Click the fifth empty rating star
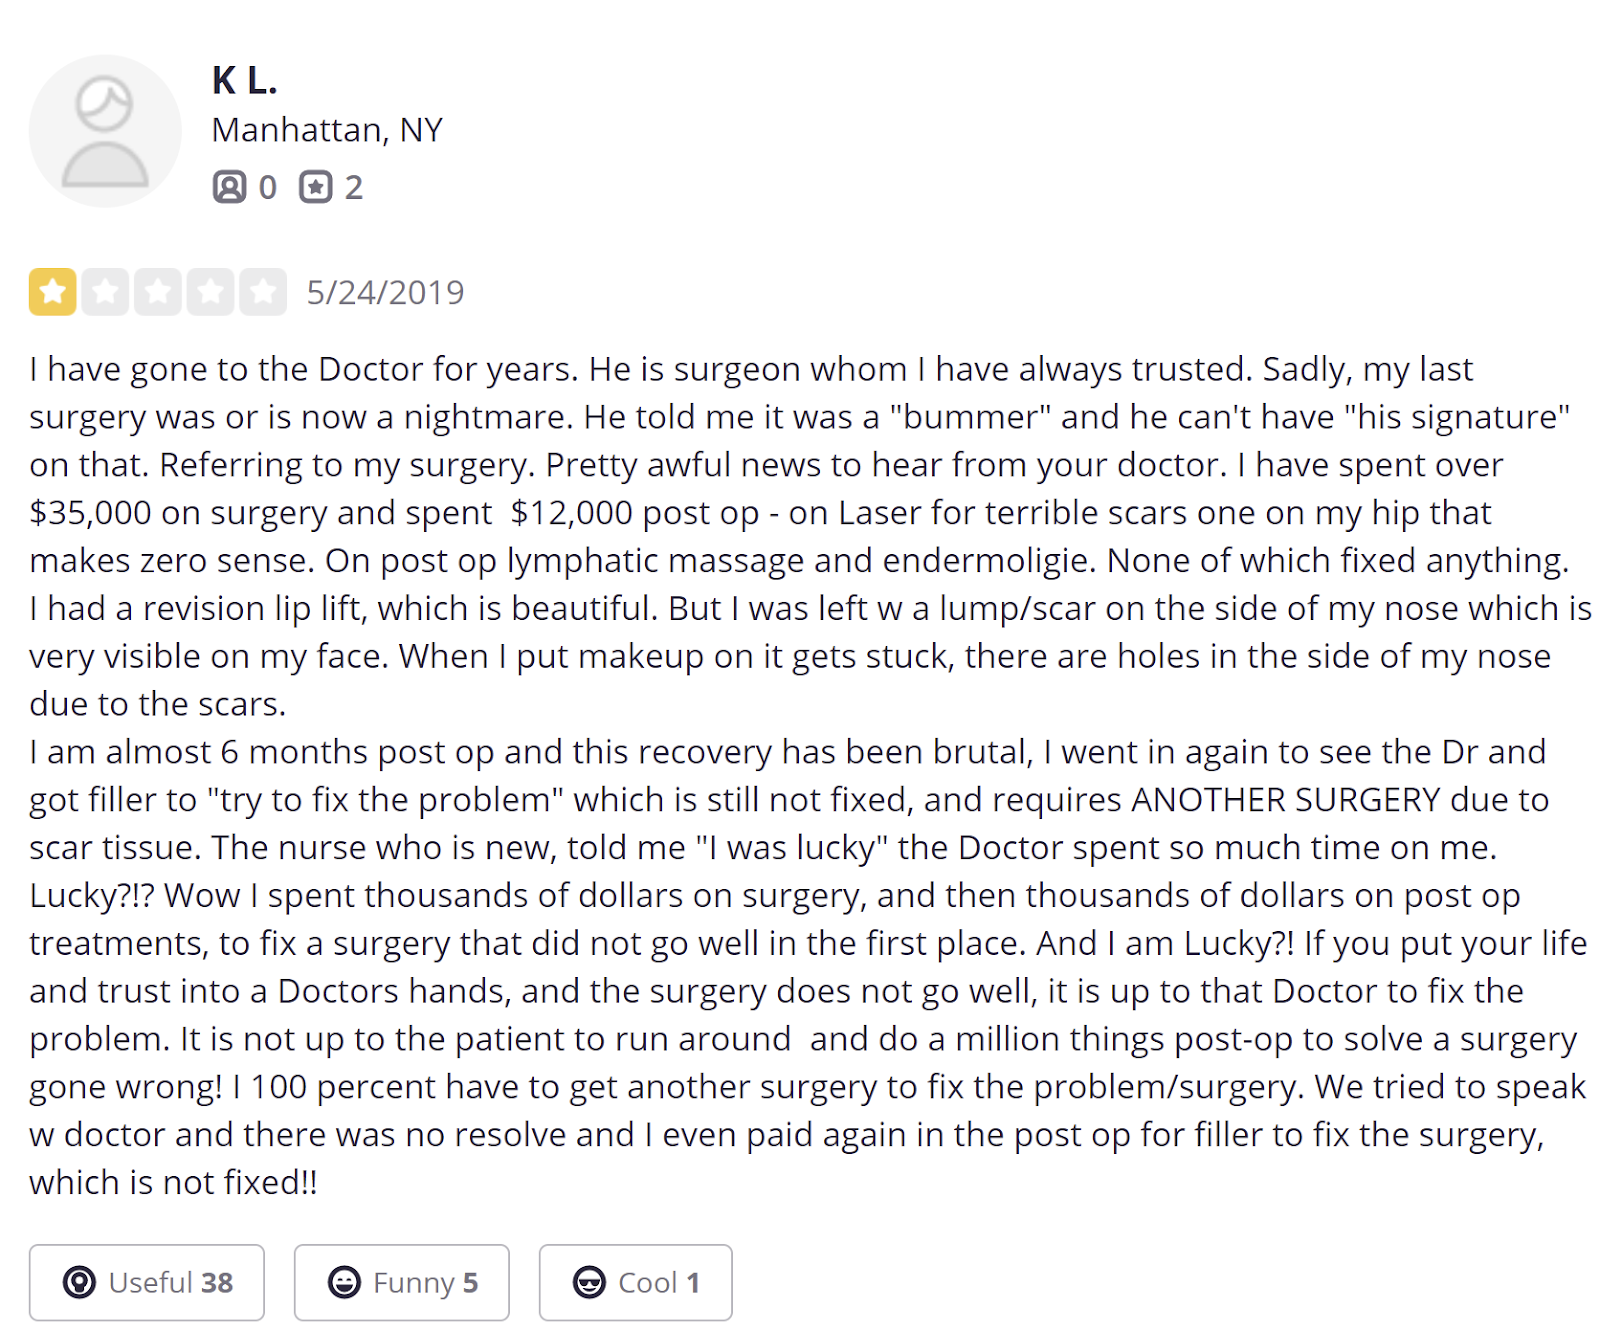Image resolution: width=1600 pixels, height=1331 pixels. [x=263, y=292]
